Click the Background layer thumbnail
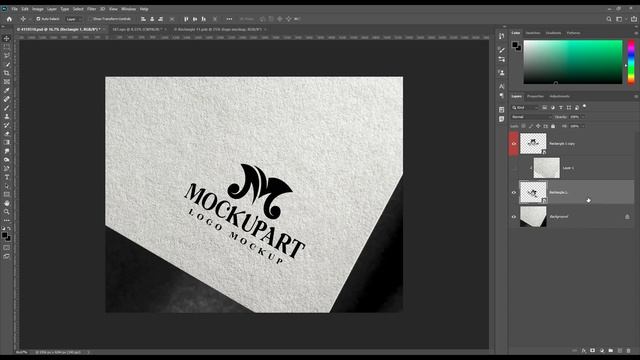This screenshot has height=360, width=640. click(533, 217)
